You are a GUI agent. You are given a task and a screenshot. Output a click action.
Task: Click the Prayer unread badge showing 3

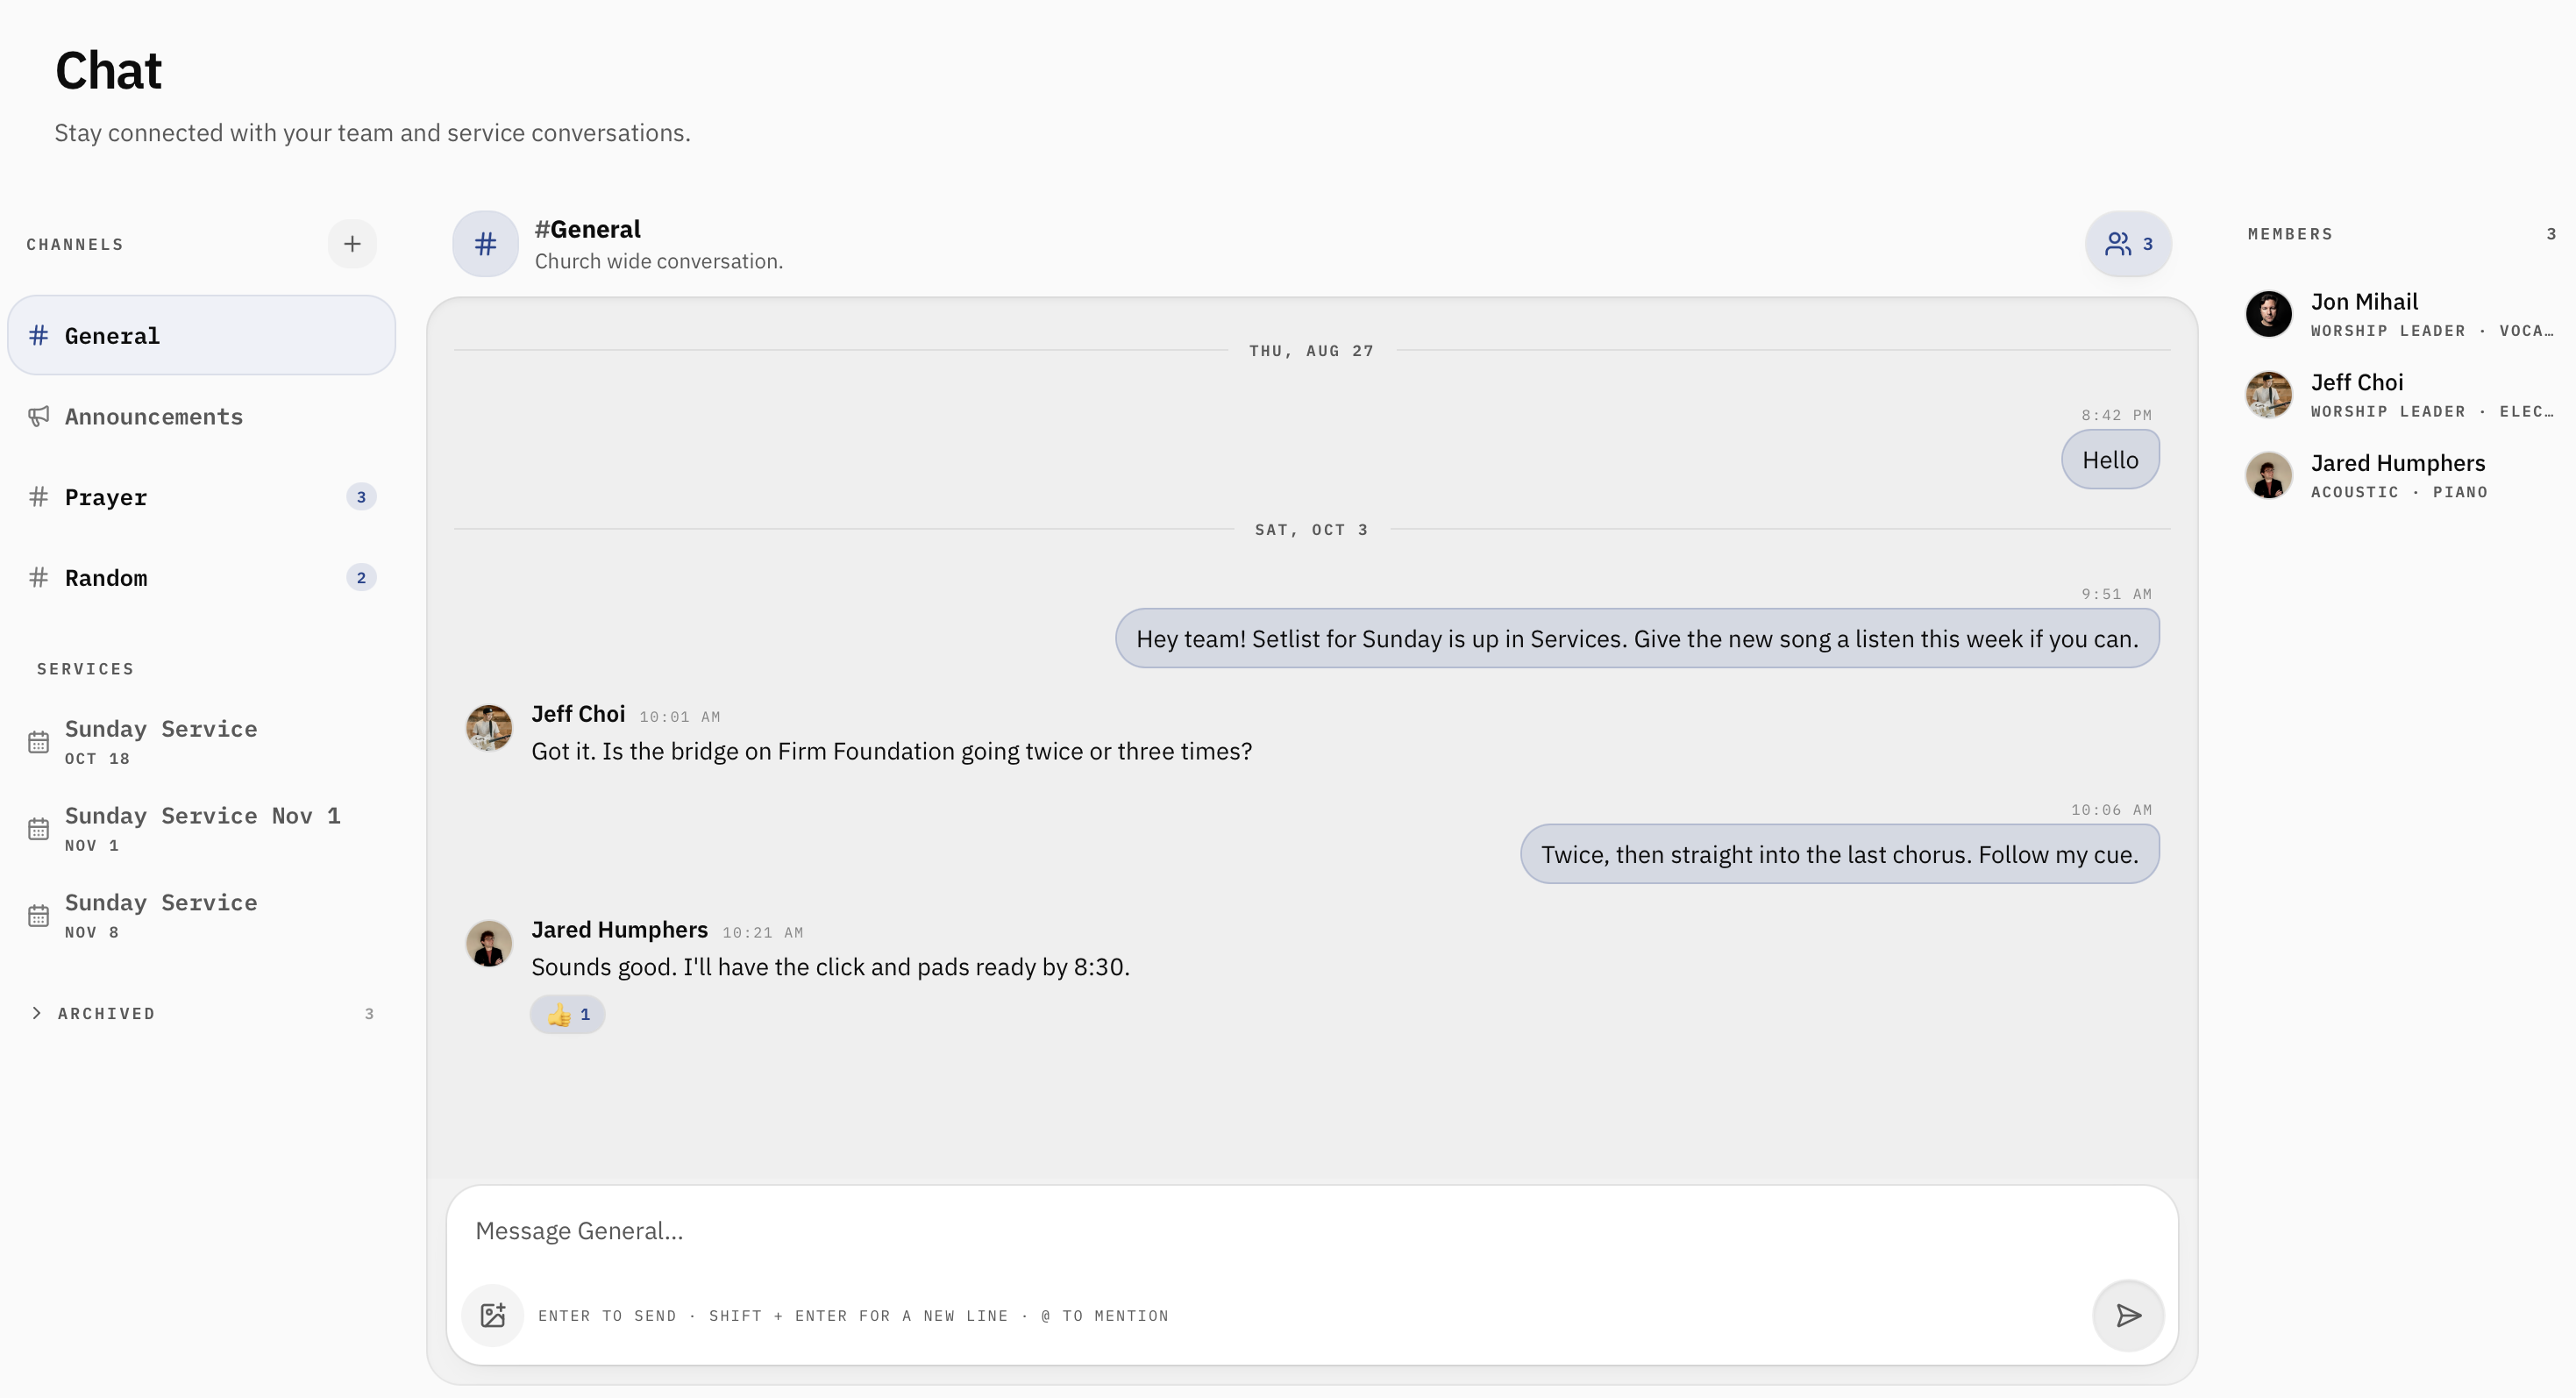[361, 497]
